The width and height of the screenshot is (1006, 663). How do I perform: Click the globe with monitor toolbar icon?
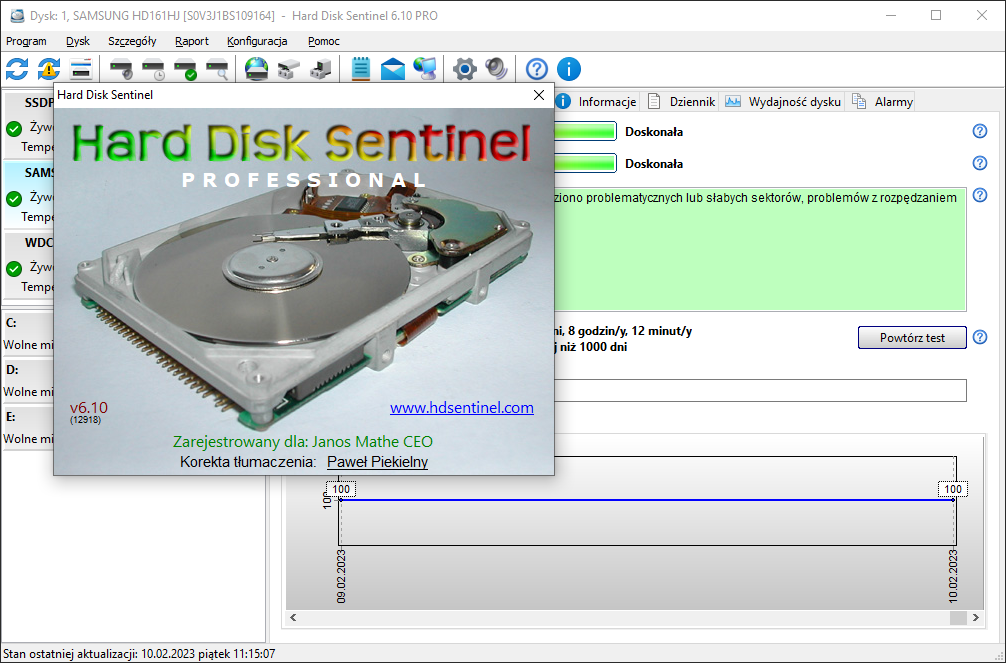pyautogui.click(x=425, y=69)
